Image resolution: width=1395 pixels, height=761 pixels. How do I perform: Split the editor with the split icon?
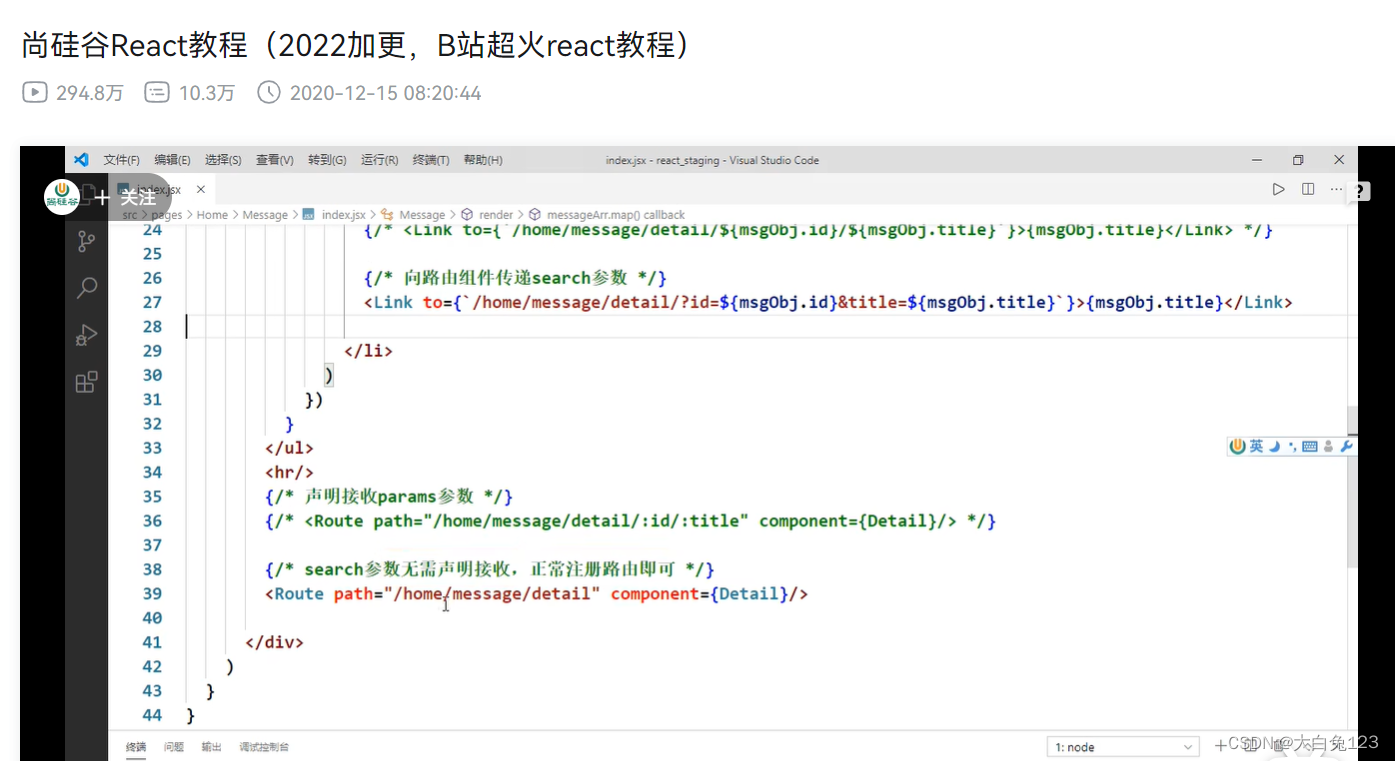tap(1308, 189)
